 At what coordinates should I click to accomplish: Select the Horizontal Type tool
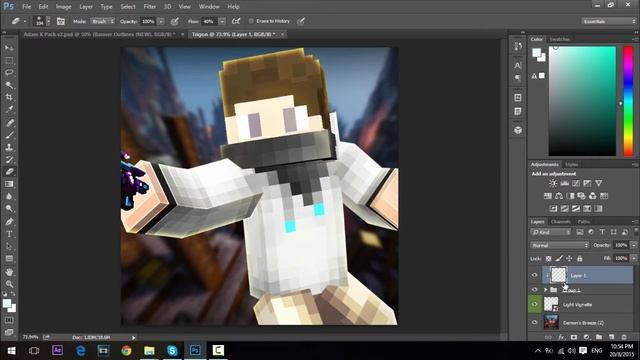click(9, 234)
